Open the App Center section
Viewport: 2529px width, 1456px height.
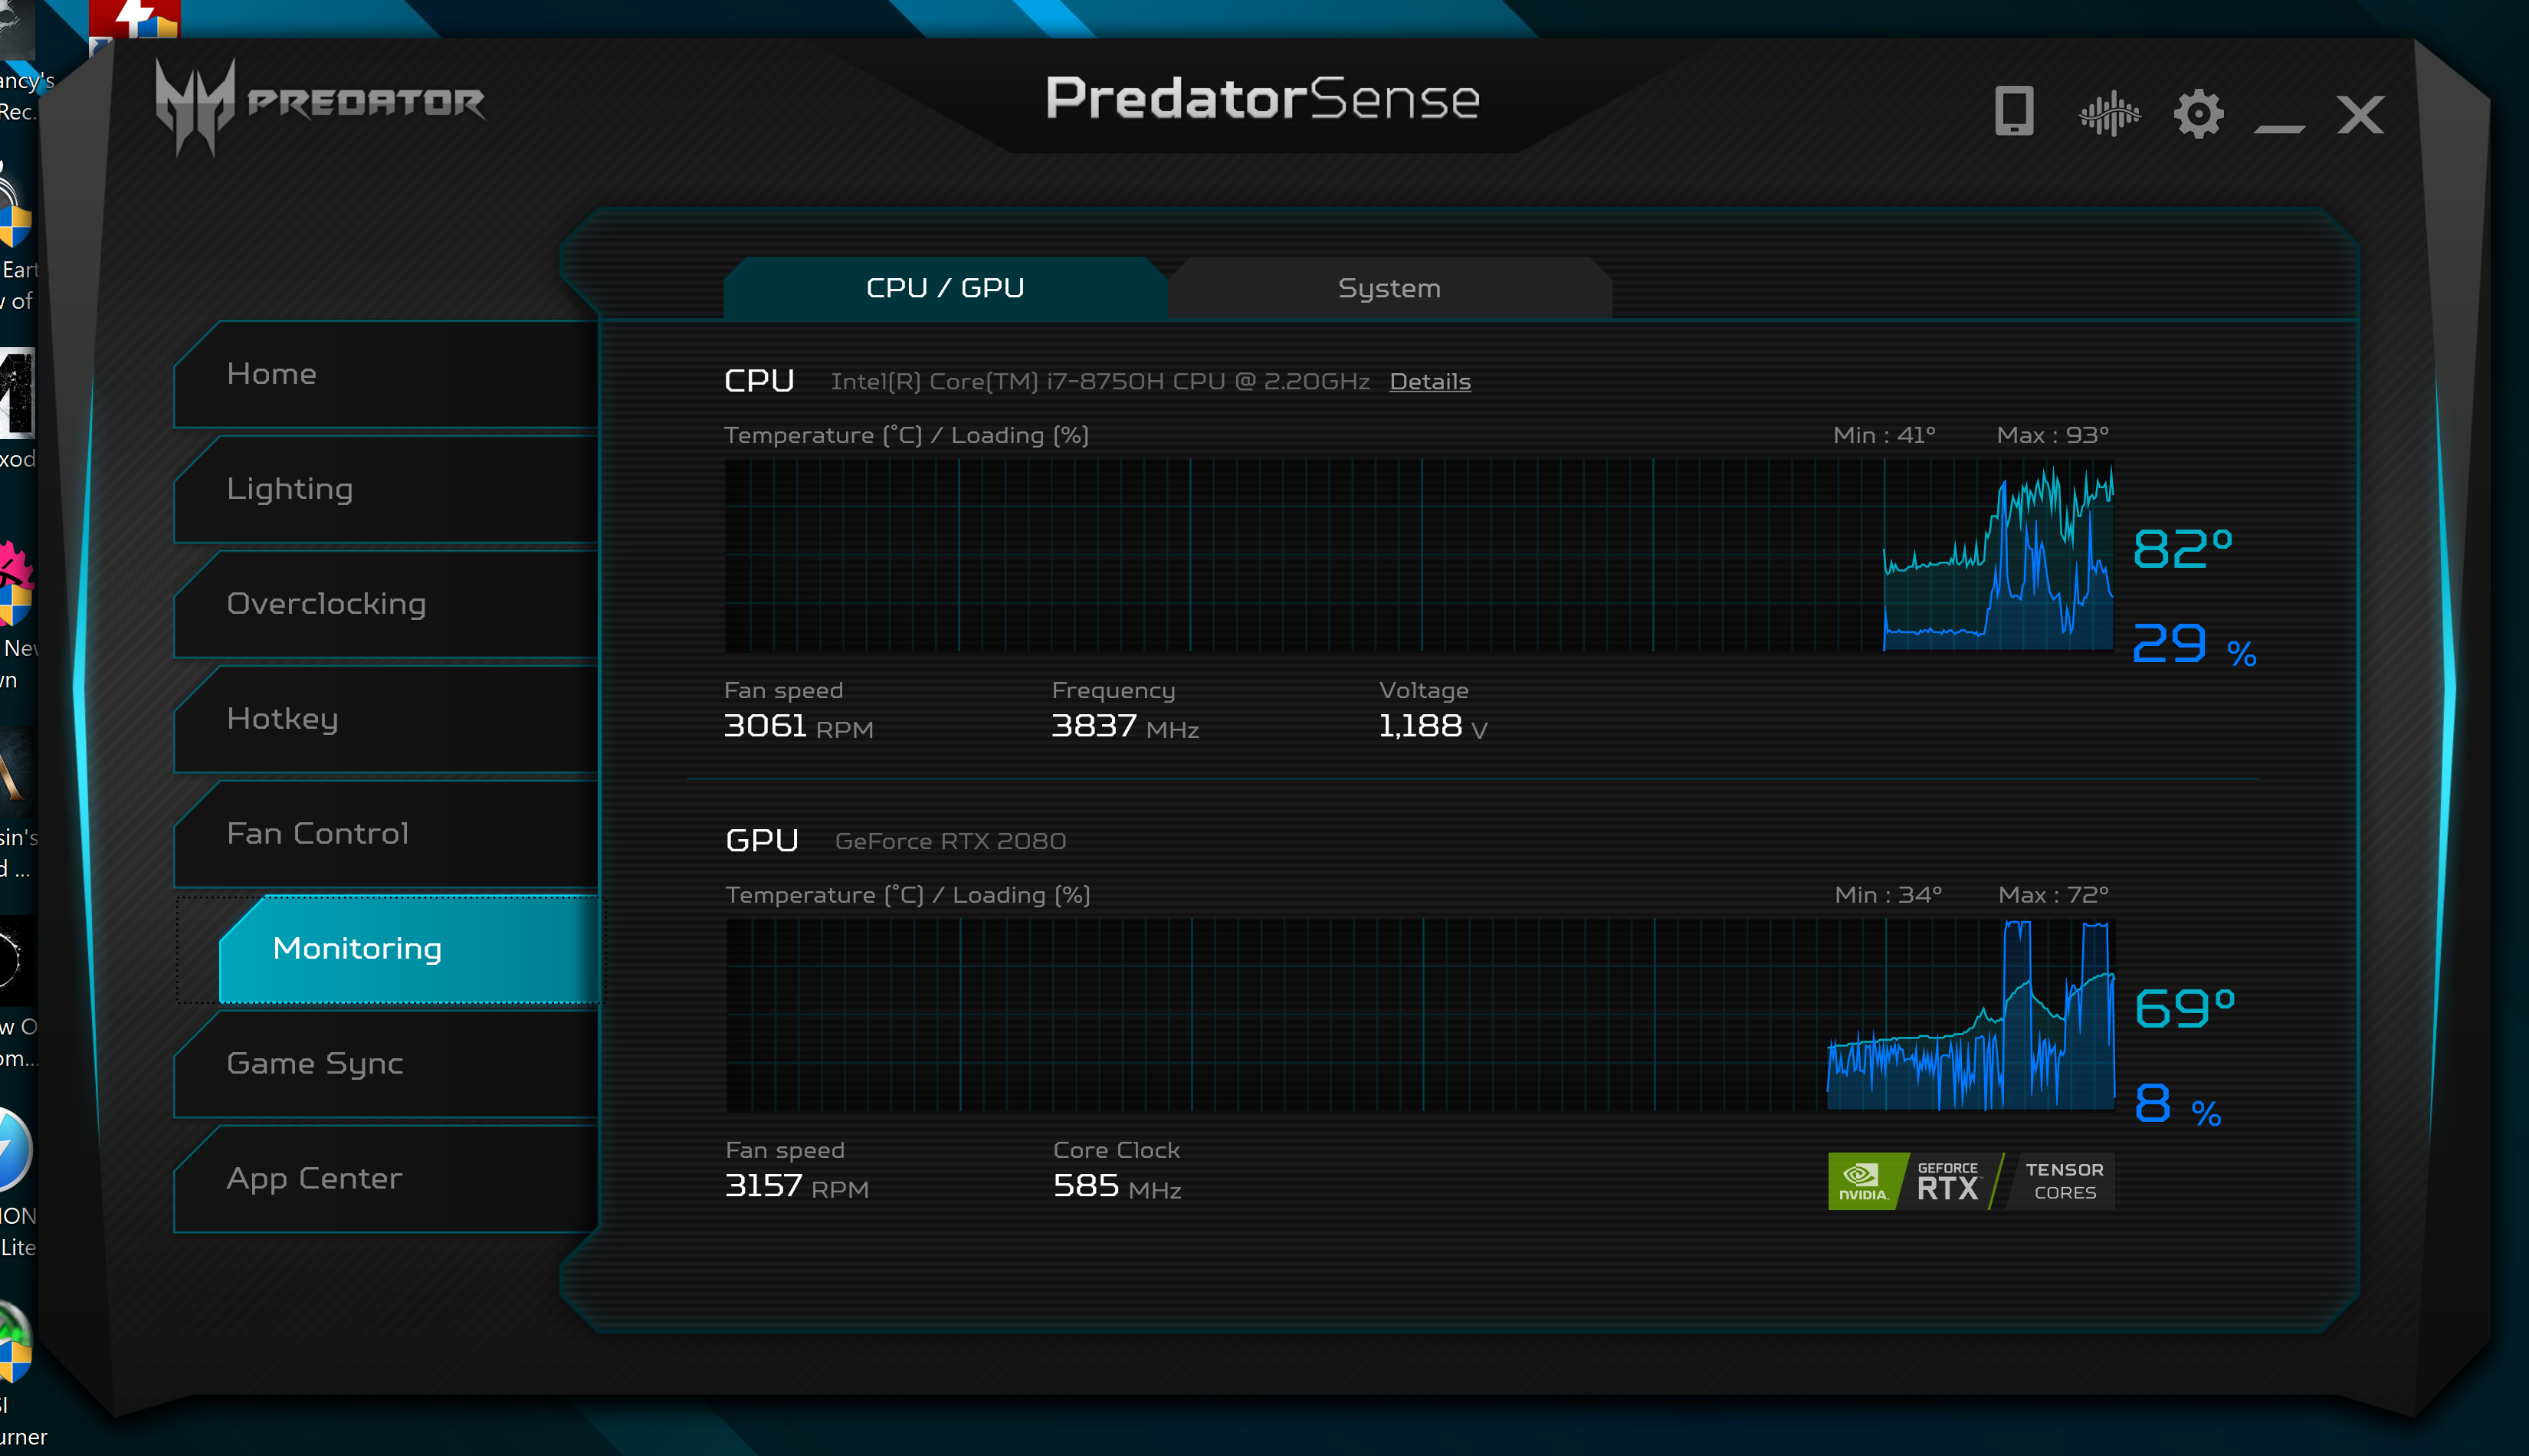pos(386,1179)
